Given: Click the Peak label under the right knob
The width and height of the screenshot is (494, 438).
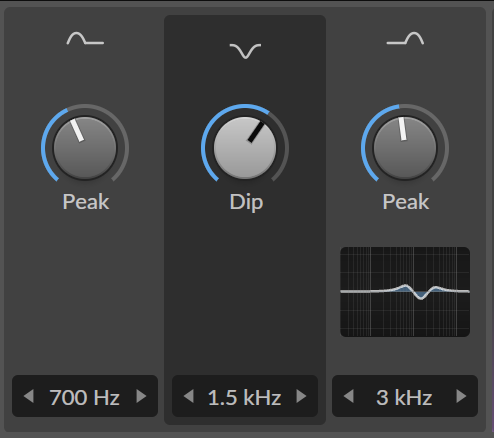Looking at the screenshot, I should click(406, 202).
